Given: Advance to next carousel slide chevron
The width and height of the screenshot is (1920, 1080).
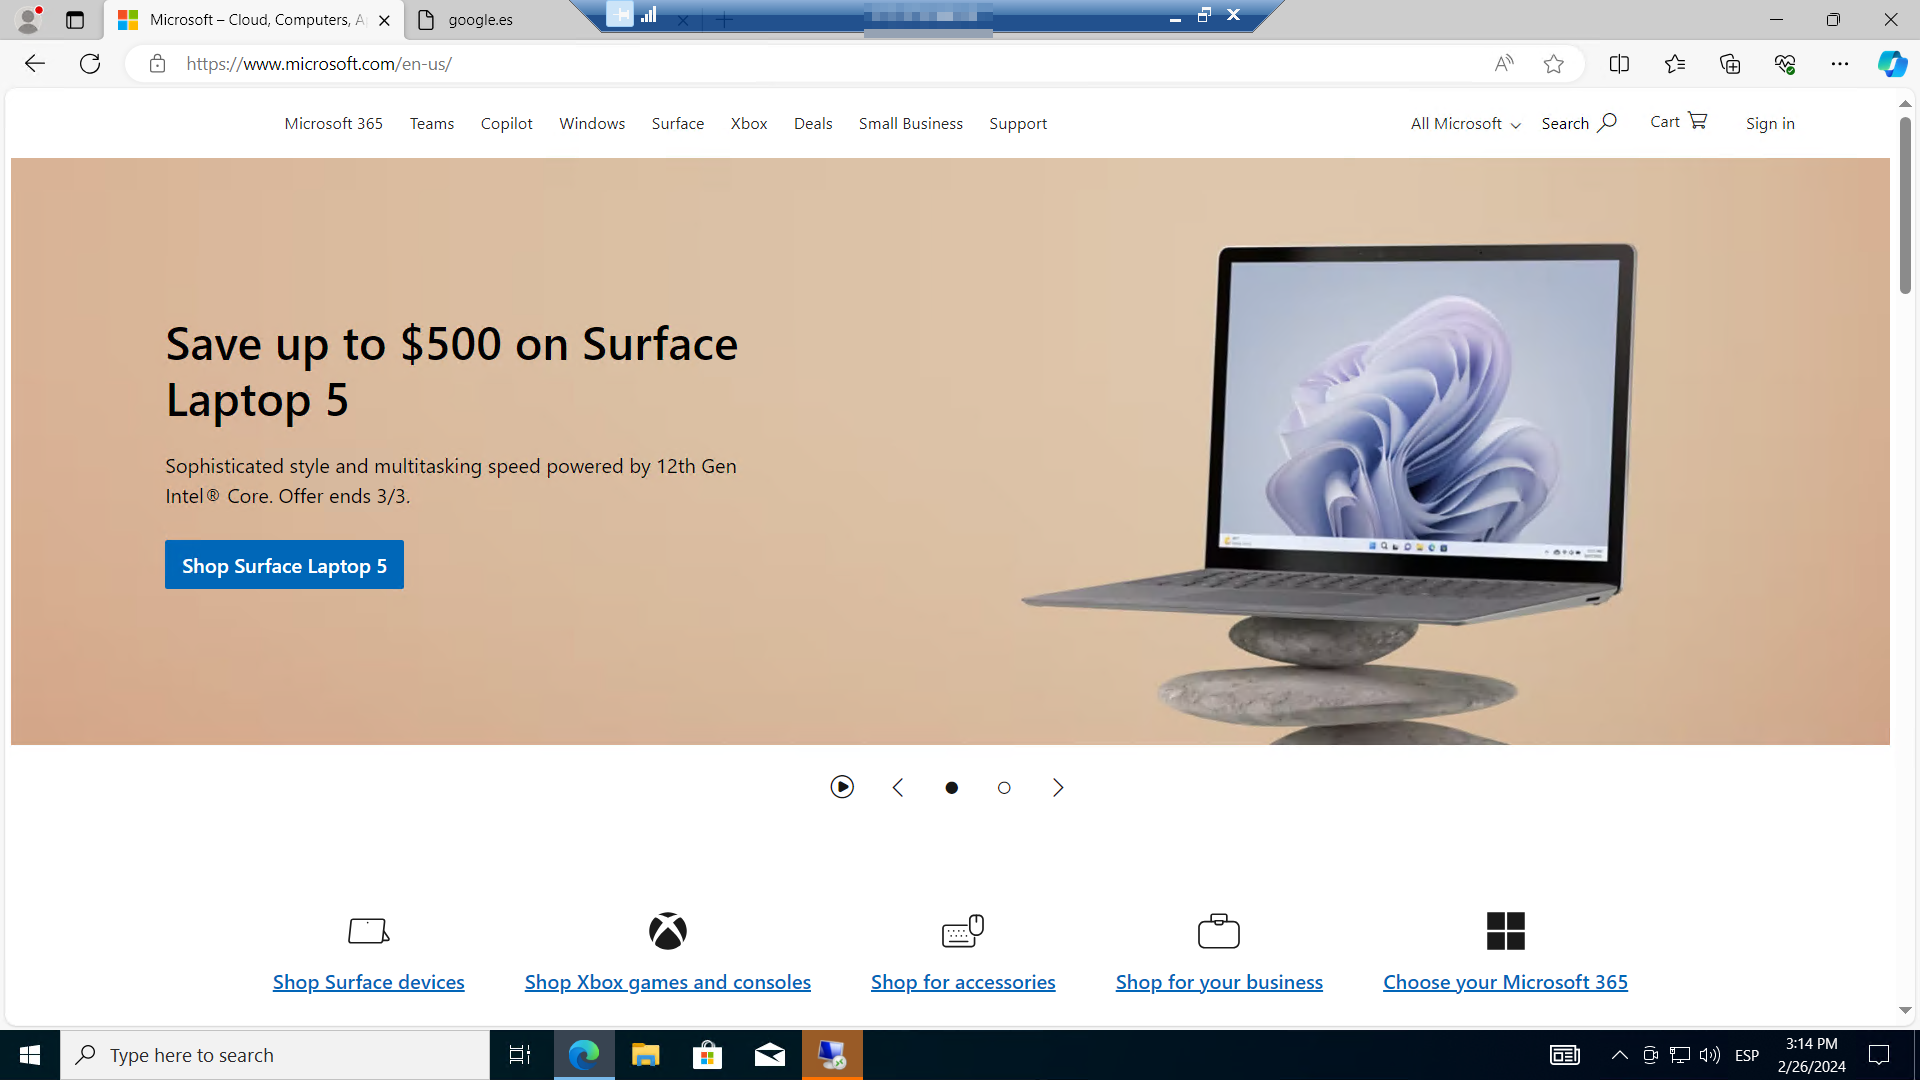Looking at the screenshot, I should click(1058, 788).
